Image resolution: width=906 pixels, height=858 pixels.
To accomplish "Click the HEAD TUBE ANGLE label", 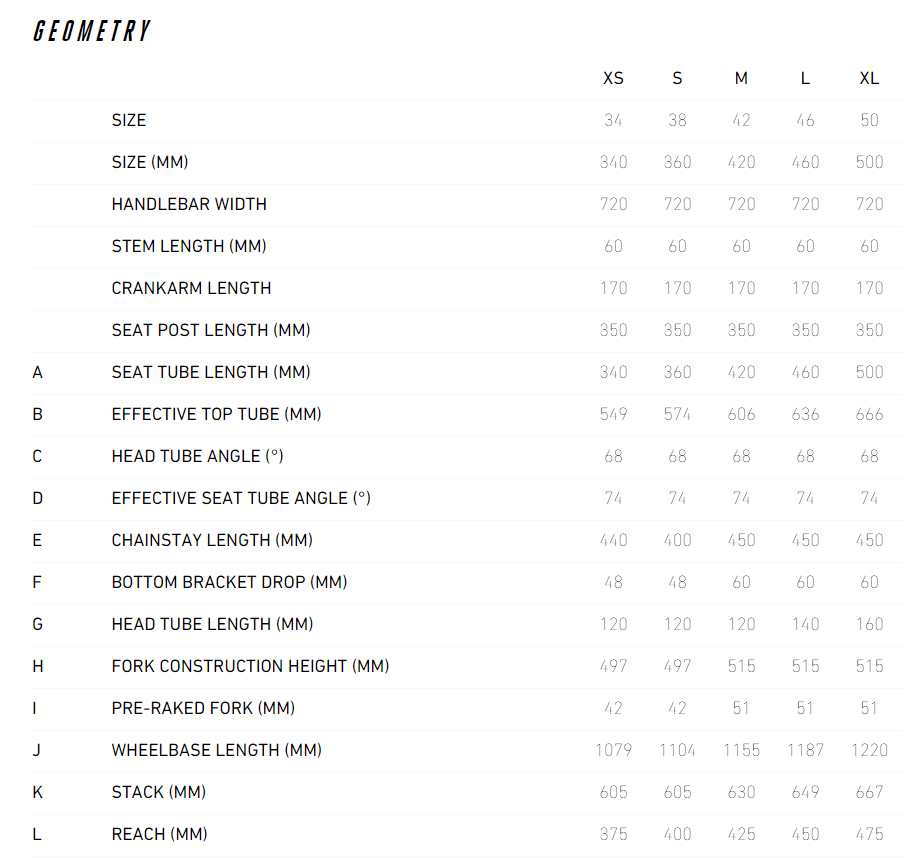I will pos(198,456).
